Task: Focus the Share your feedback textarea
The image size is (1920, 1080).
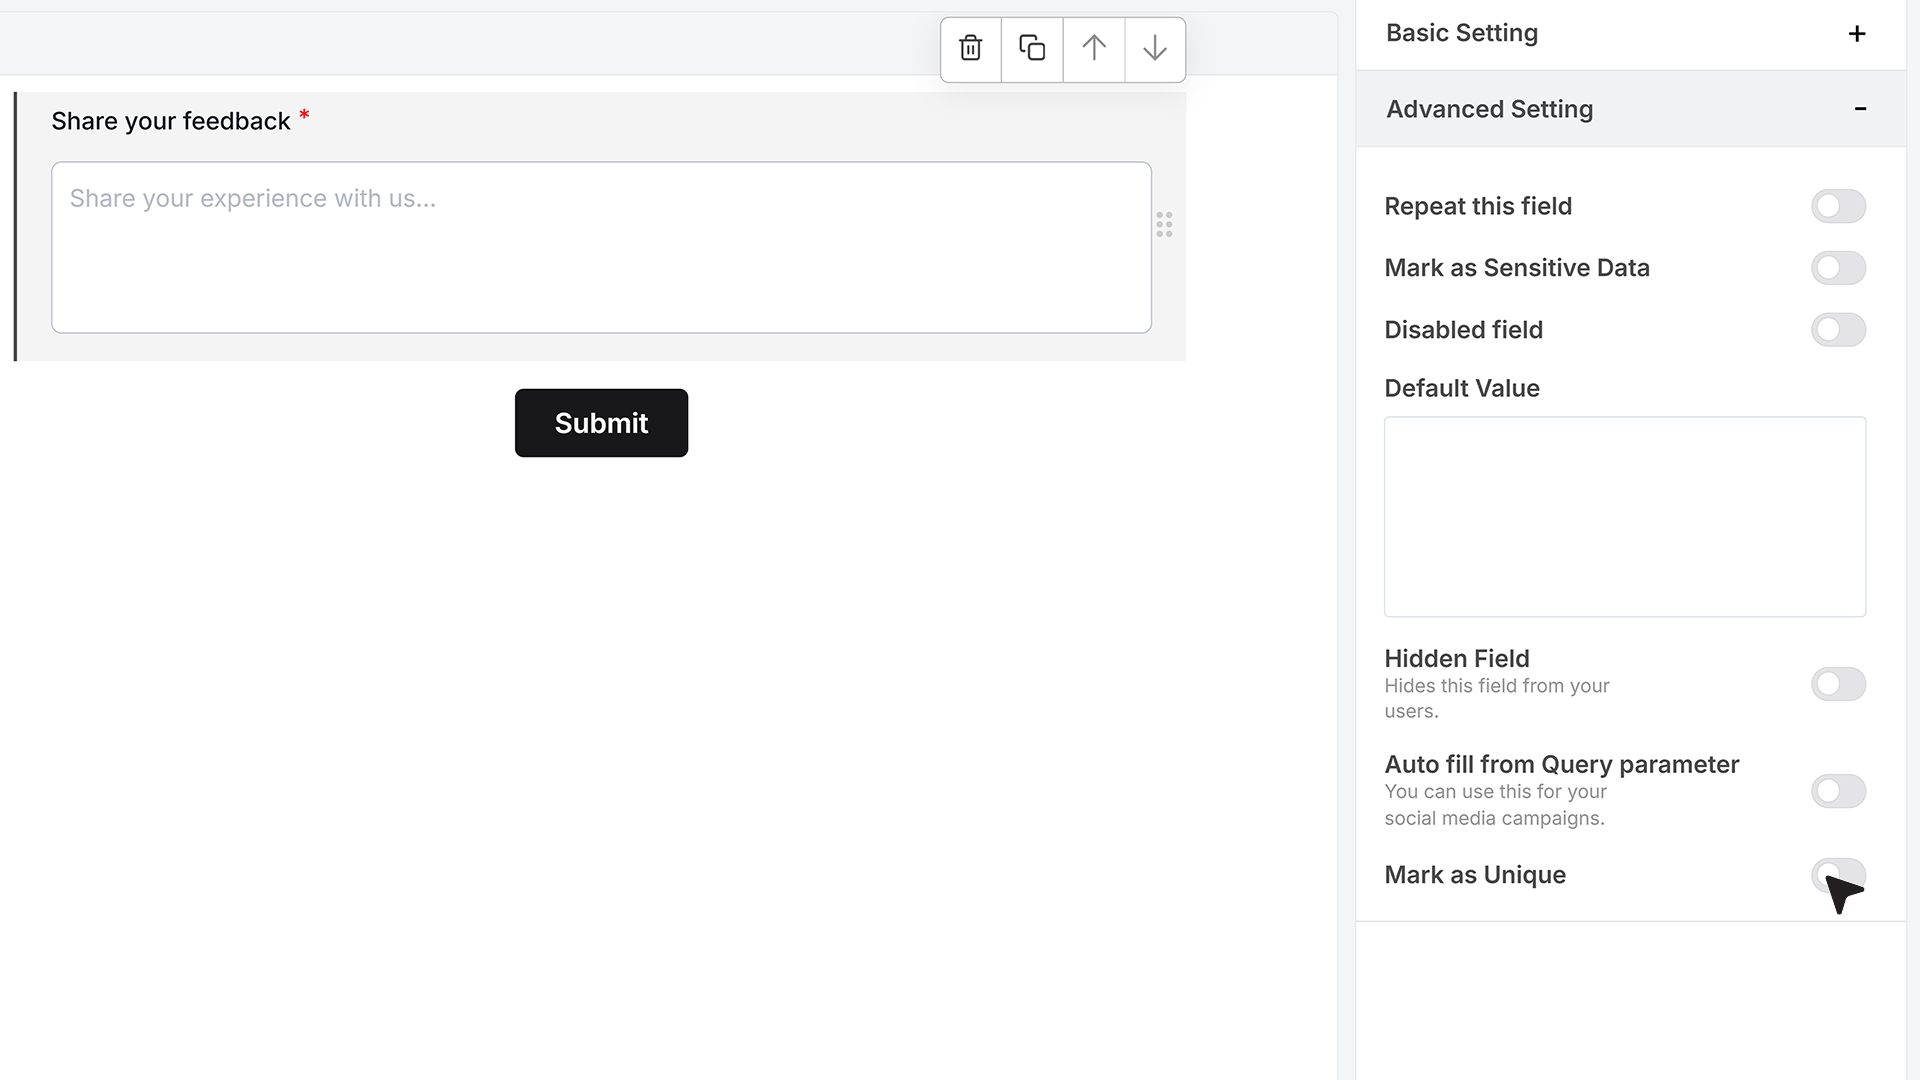Action: (x=601, y=247)
